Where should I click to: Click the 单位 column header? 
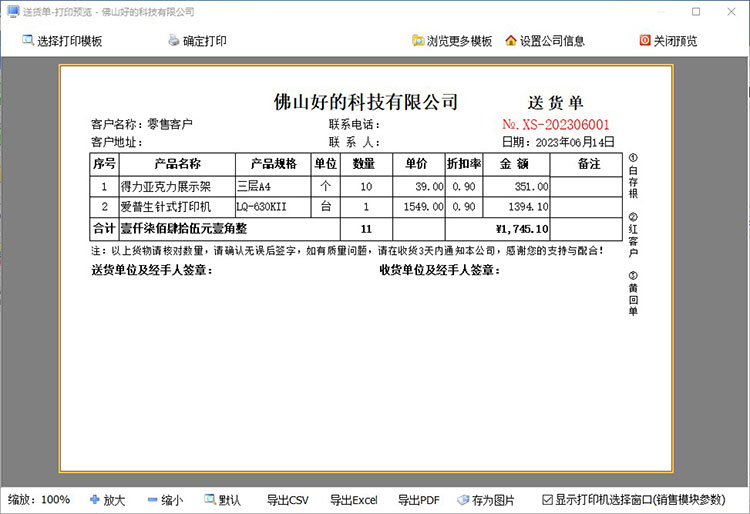tap(326, 164)
